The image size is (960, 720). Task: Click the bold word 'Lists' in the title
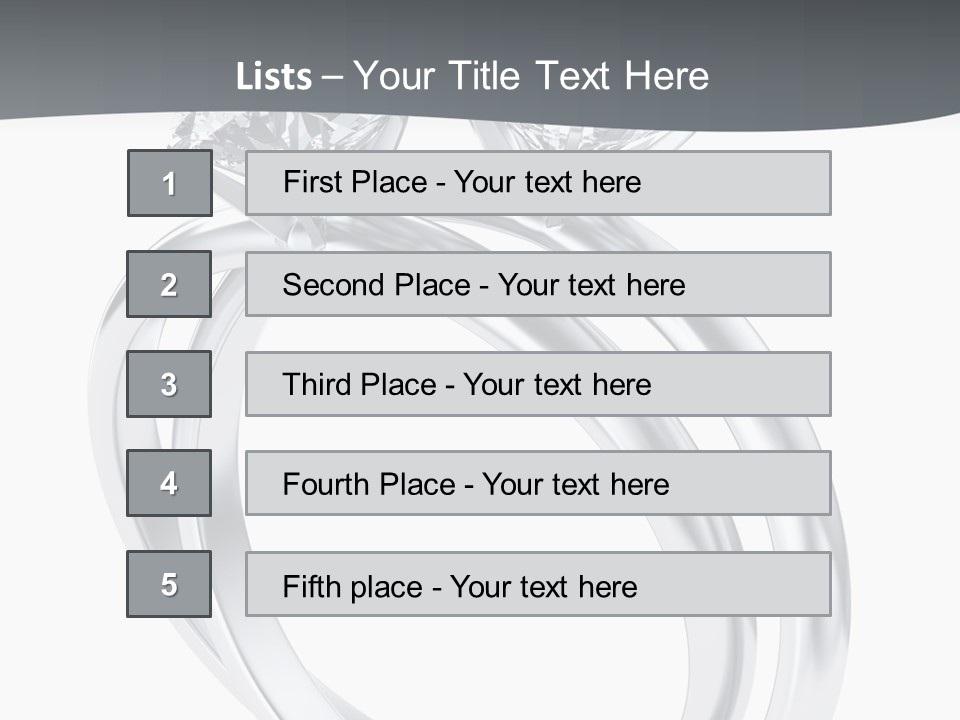(x=273, y=77)
